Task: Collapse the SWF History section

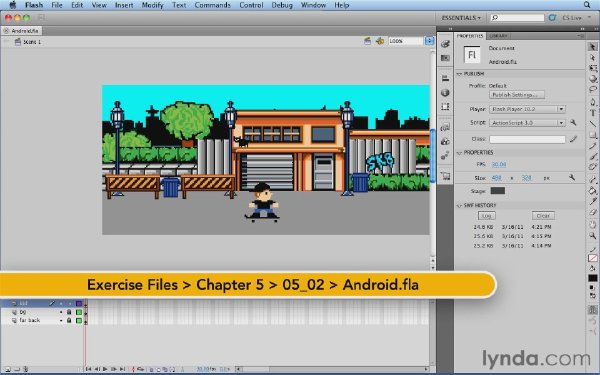Action: point(459,205)
